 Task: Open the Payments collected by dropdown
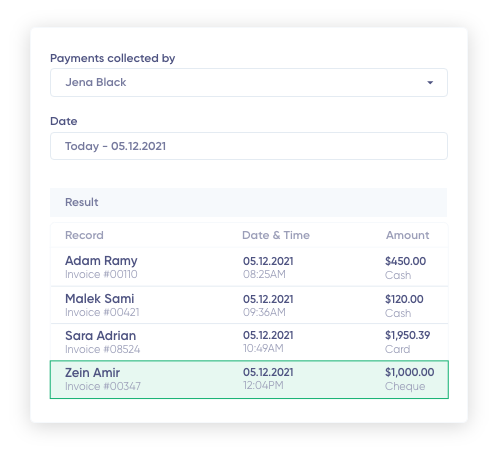pyautogui.click(x=249, y=82)
